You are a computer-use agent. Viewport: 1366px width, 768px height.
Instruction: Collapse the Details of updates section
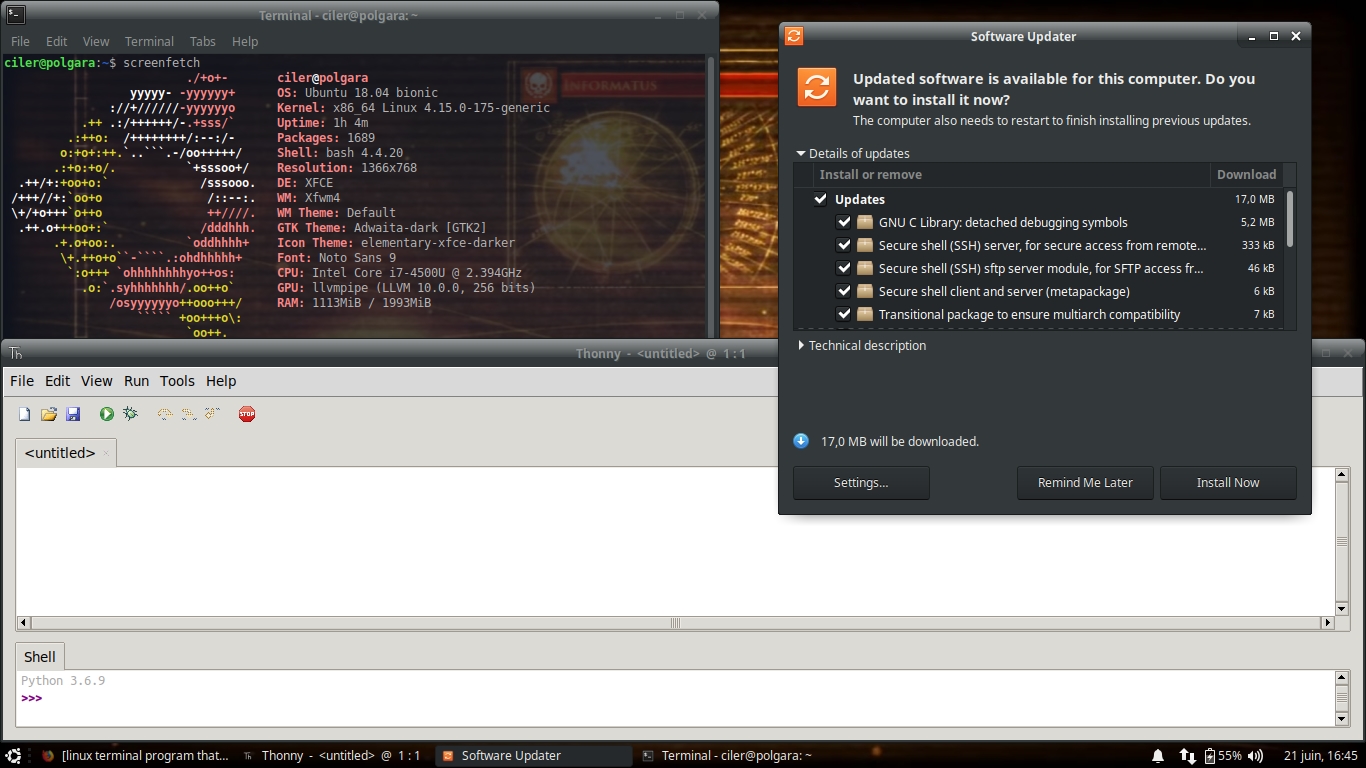(853, 153)
